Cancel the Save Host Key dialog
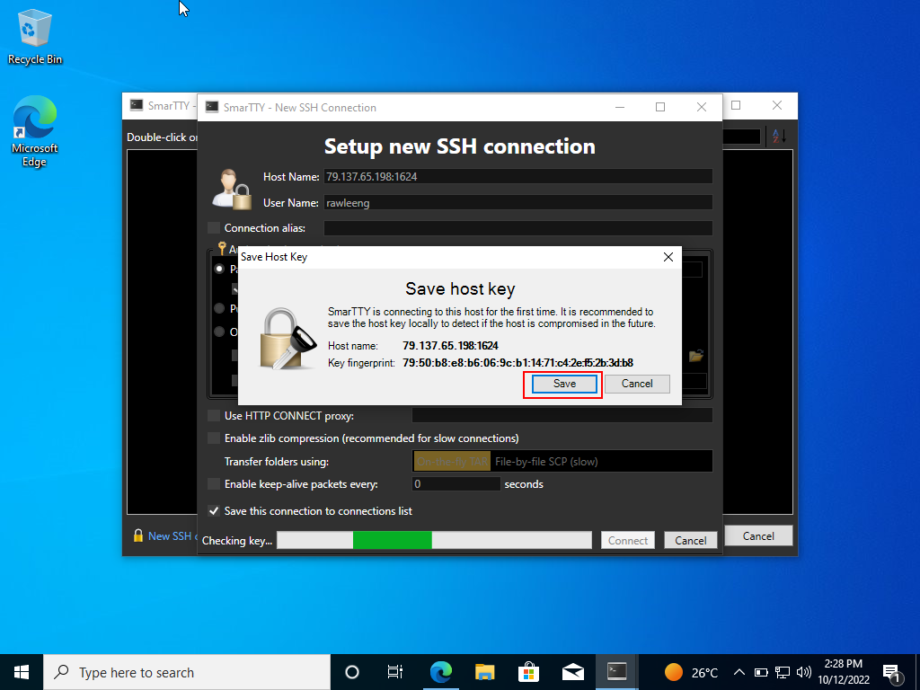Screen dimensions: 920x690 coord(637,384)
